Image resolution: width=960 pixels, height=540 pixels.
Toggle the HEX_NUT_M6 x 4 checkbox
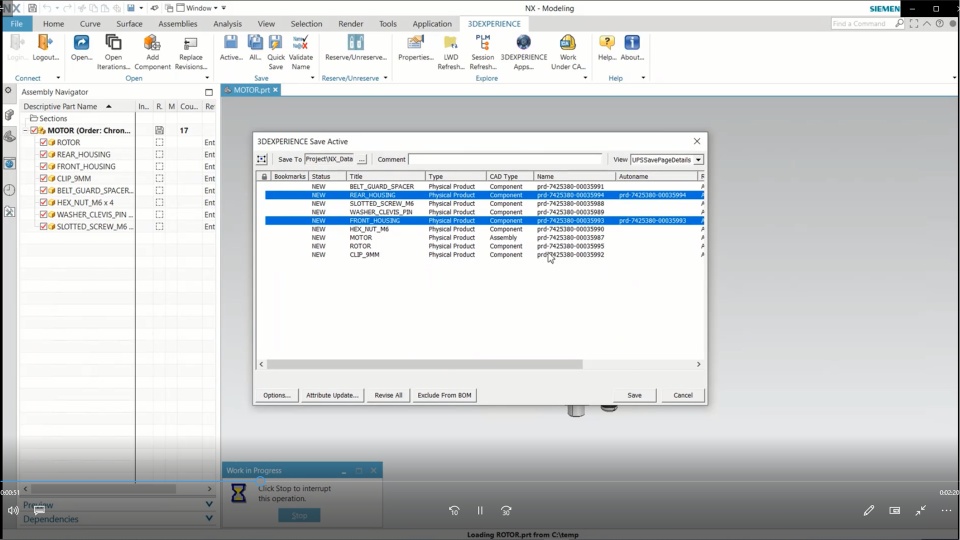coord(43,202)
